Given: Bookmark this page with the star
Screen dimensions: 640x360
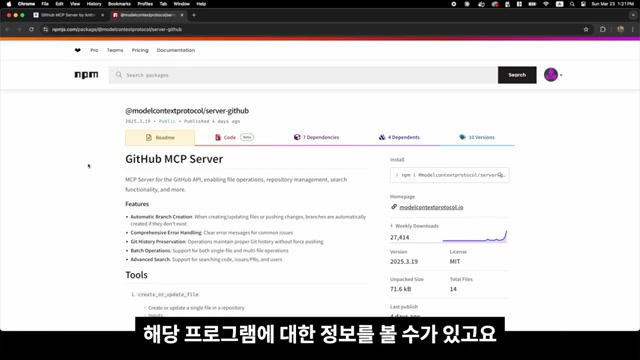Looking at the screenshot, I should point(586,29).
